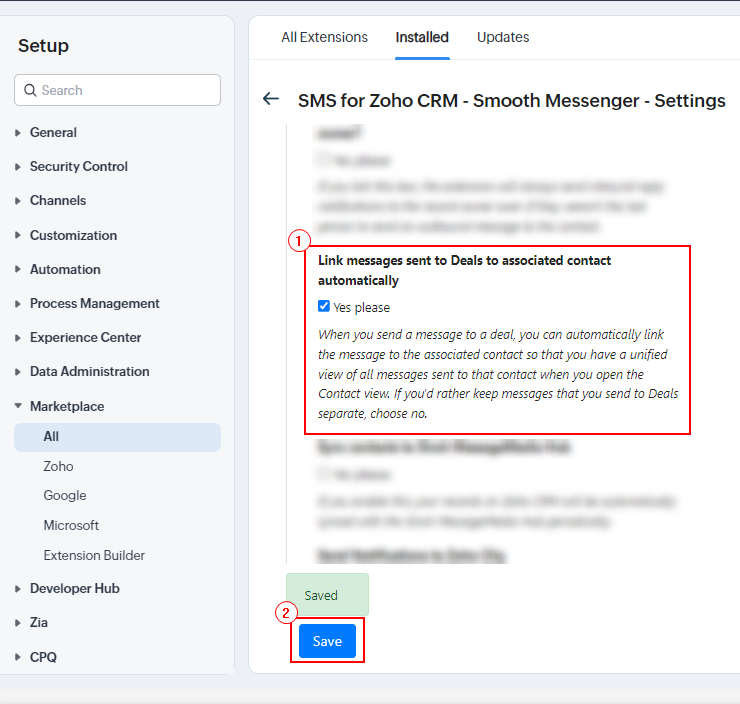Viewport: 740px width, 704px height.
Task: Click the CPQ sidebar label
Action: 43,657
